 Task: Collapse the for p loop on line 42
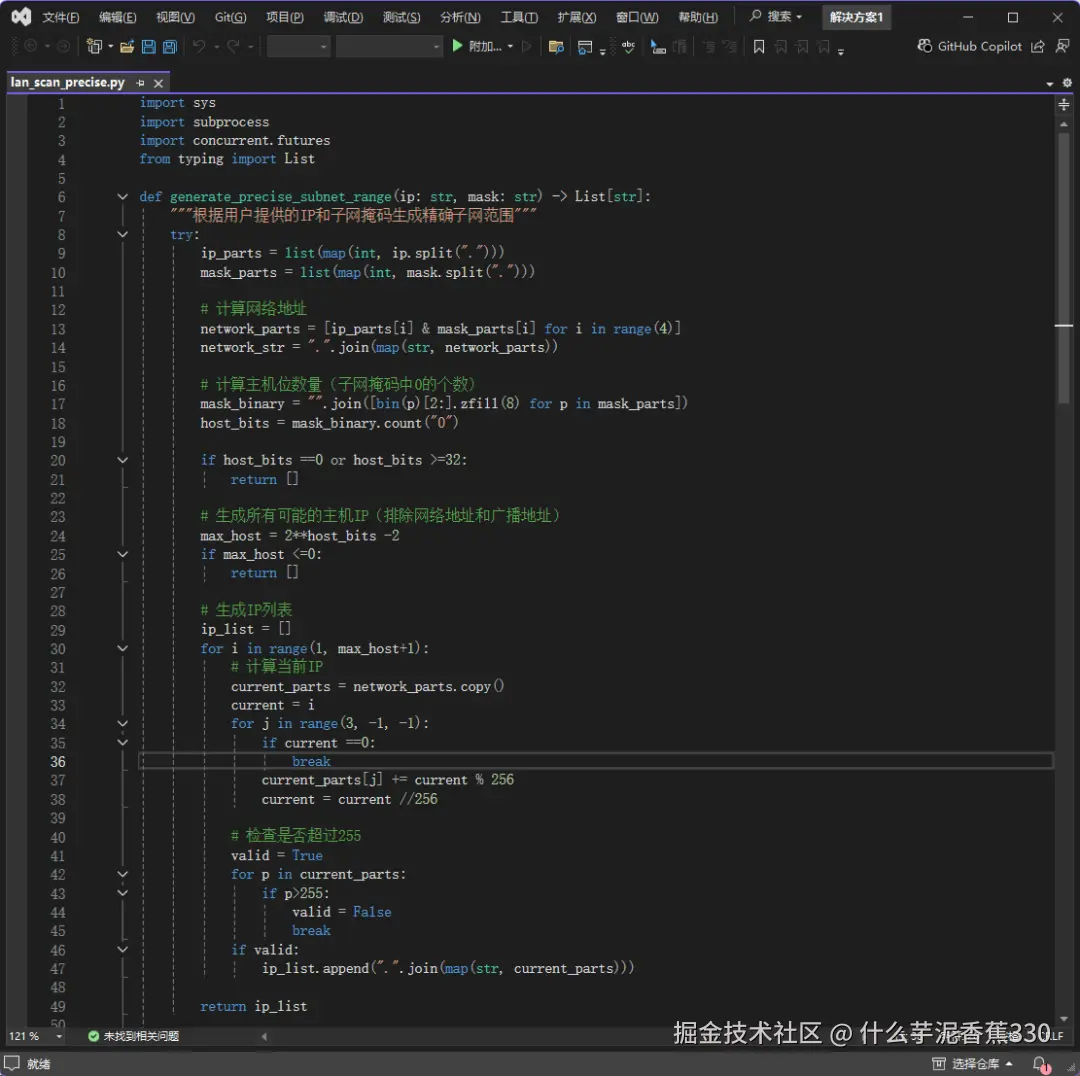[123, 874]
